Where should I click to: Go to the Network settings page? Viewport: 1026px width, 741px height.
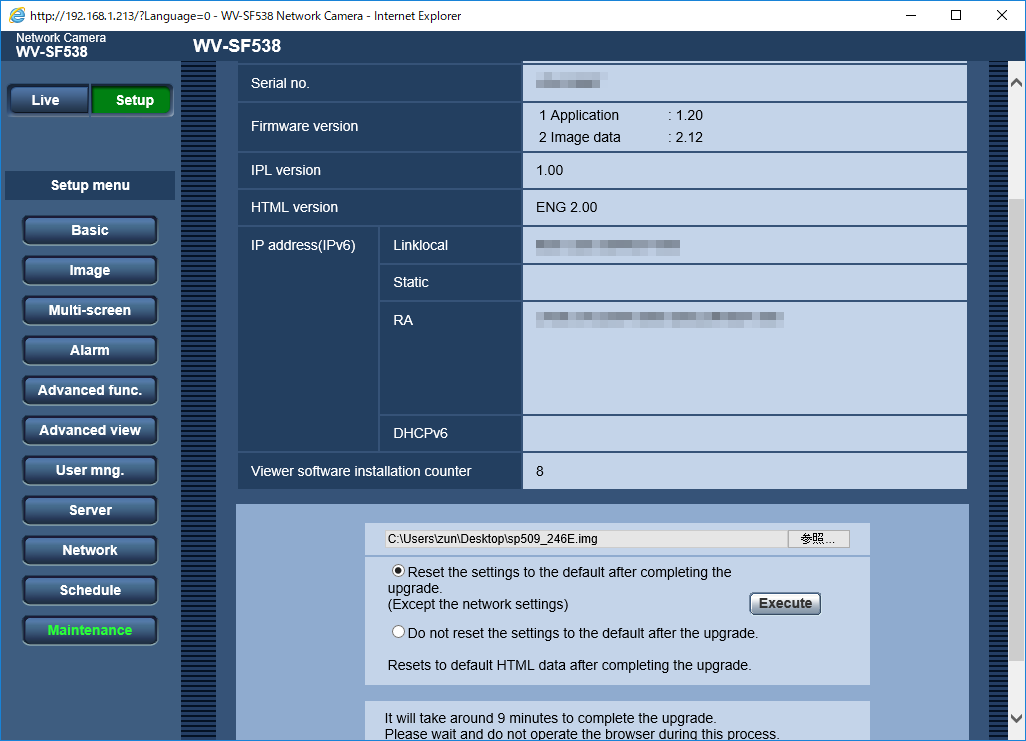[90, 550]
